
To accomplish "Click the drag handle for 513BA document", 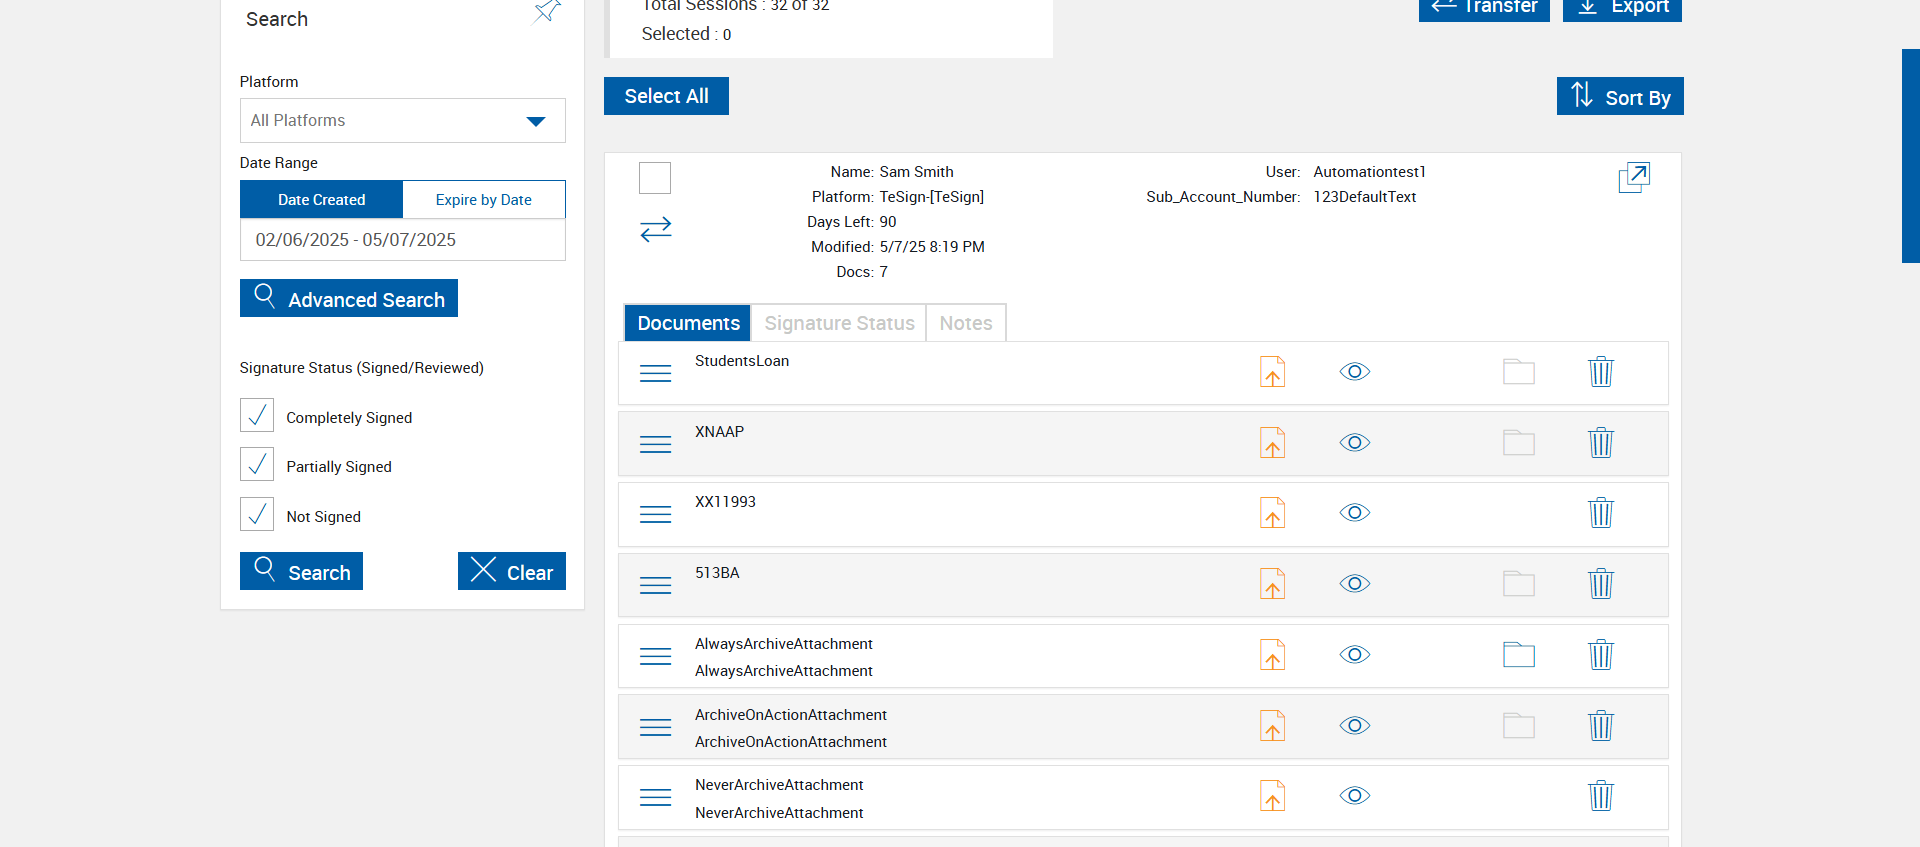I will 655,585.
